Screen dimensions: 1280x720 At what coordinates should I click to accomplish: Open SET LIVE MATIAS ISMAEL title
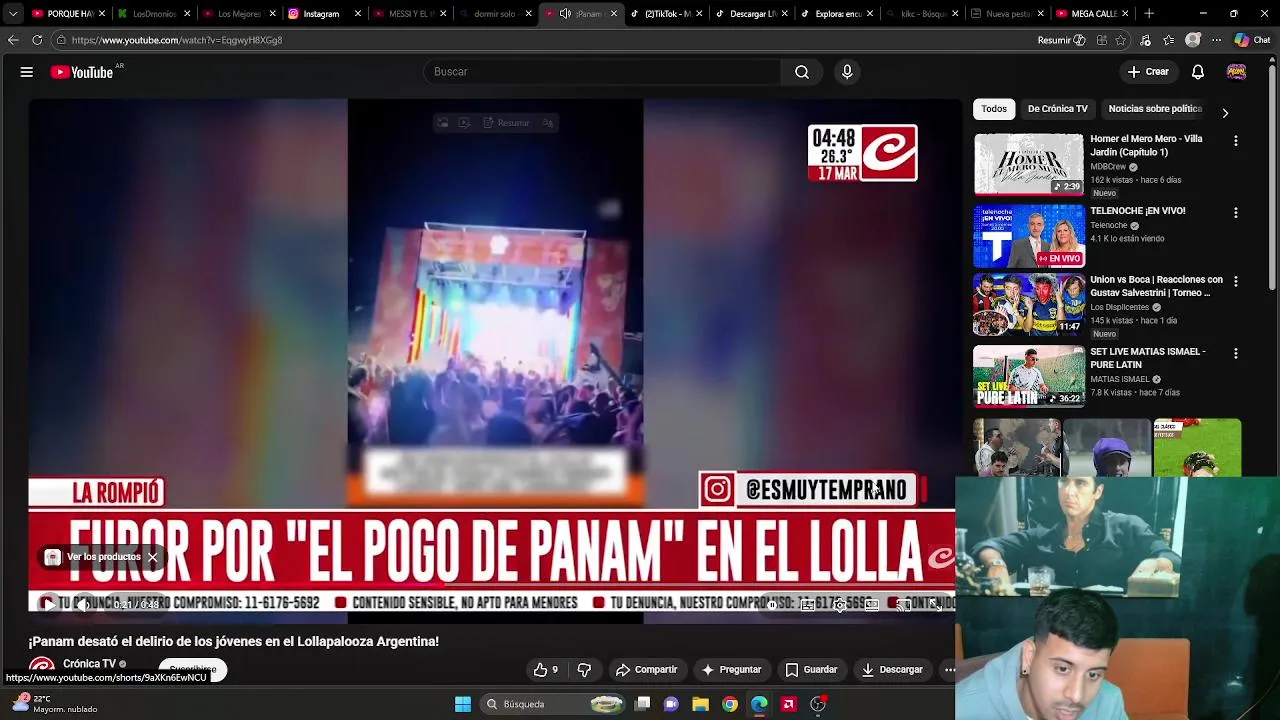pyautogui.click(x=1148, y=358)
